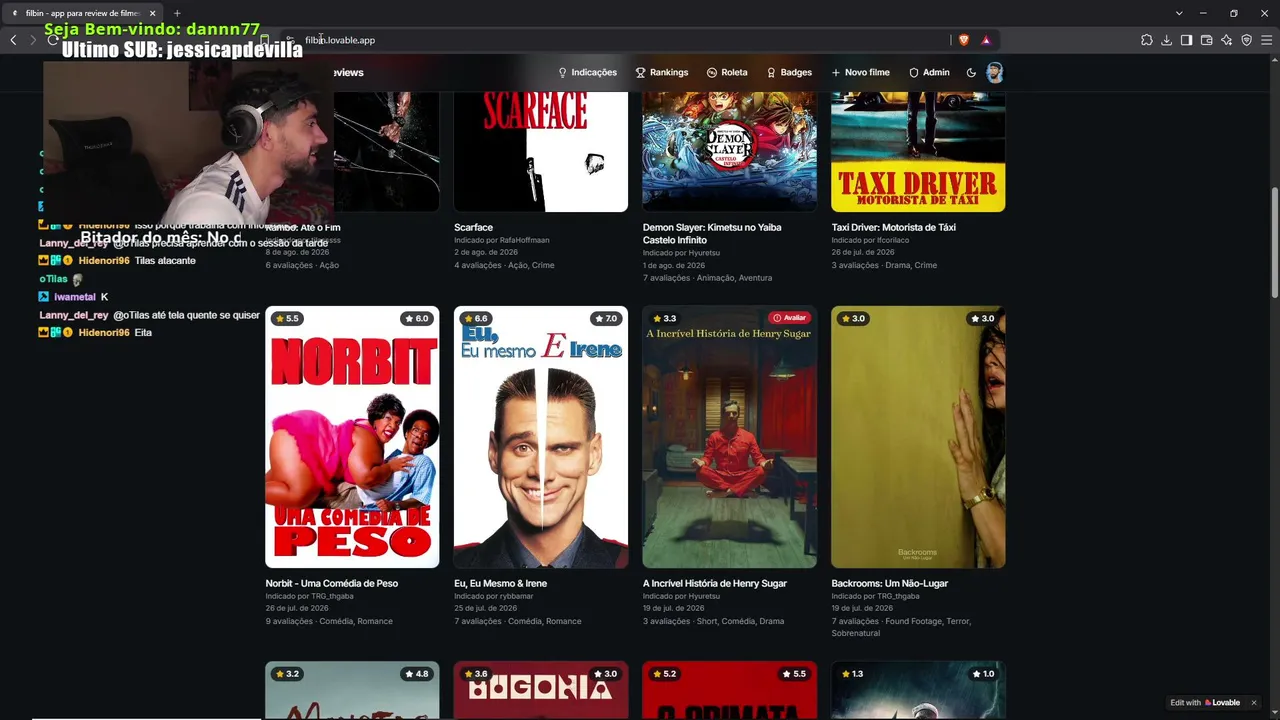The height and width of the screenshot is (720, 1280).
Task: Open the Edit with Lovable badge
Action: point(1205,703)
